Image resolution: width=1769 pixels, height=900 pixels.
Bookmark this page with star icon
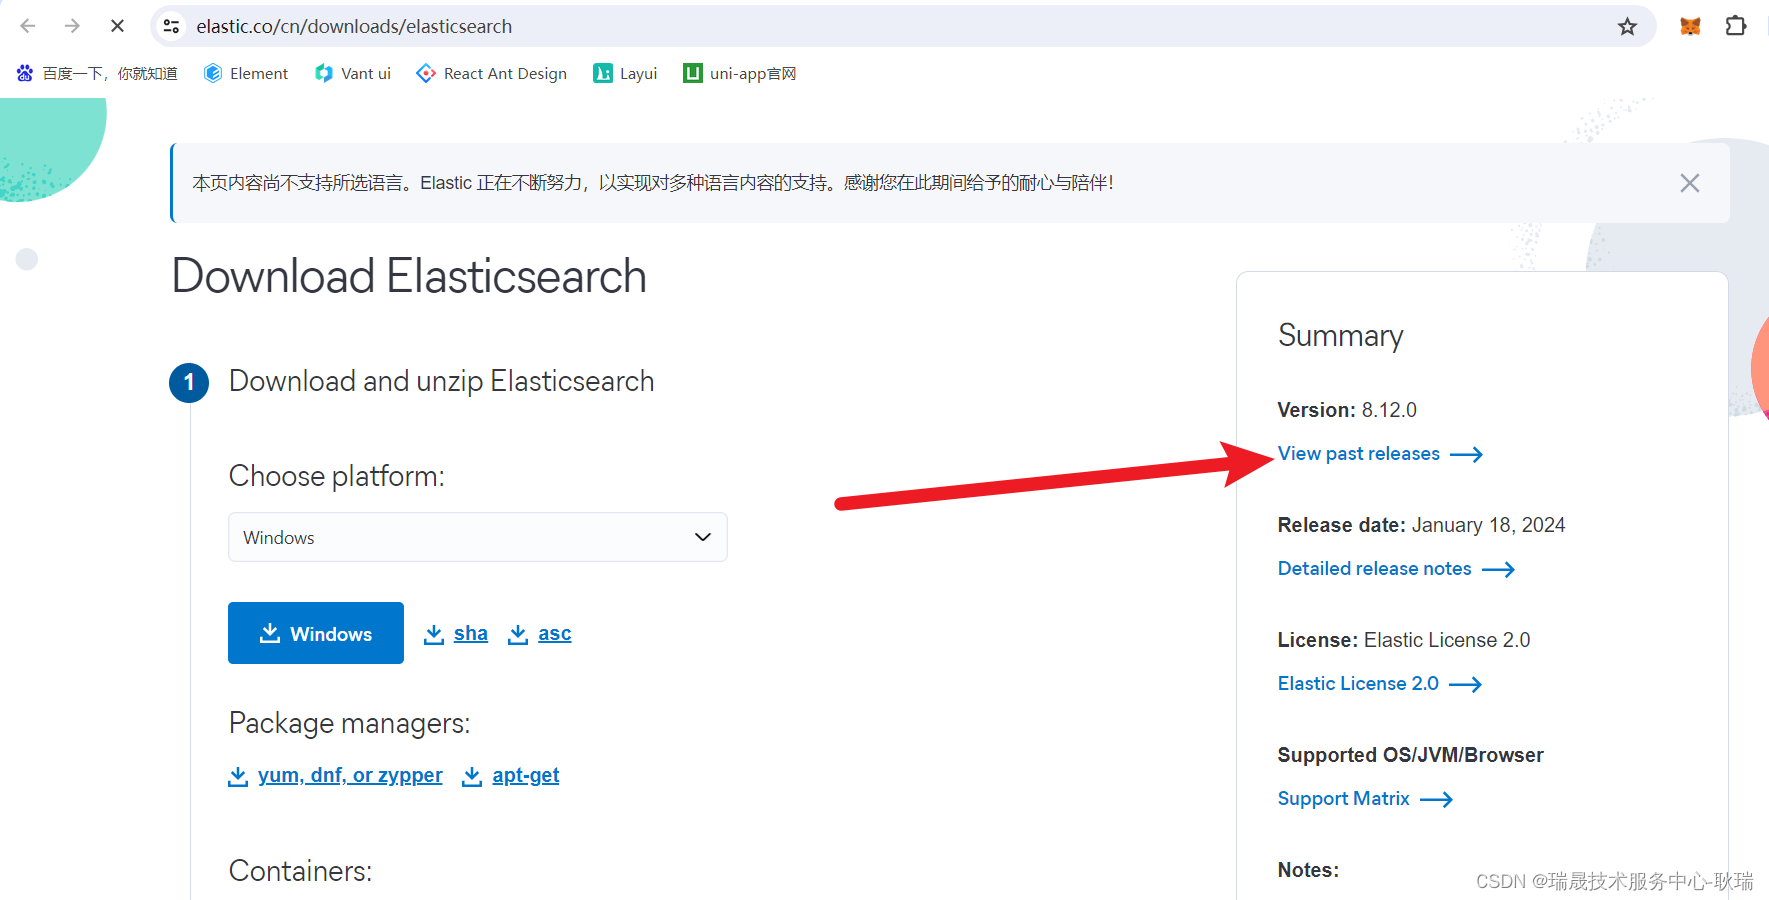1627,26
